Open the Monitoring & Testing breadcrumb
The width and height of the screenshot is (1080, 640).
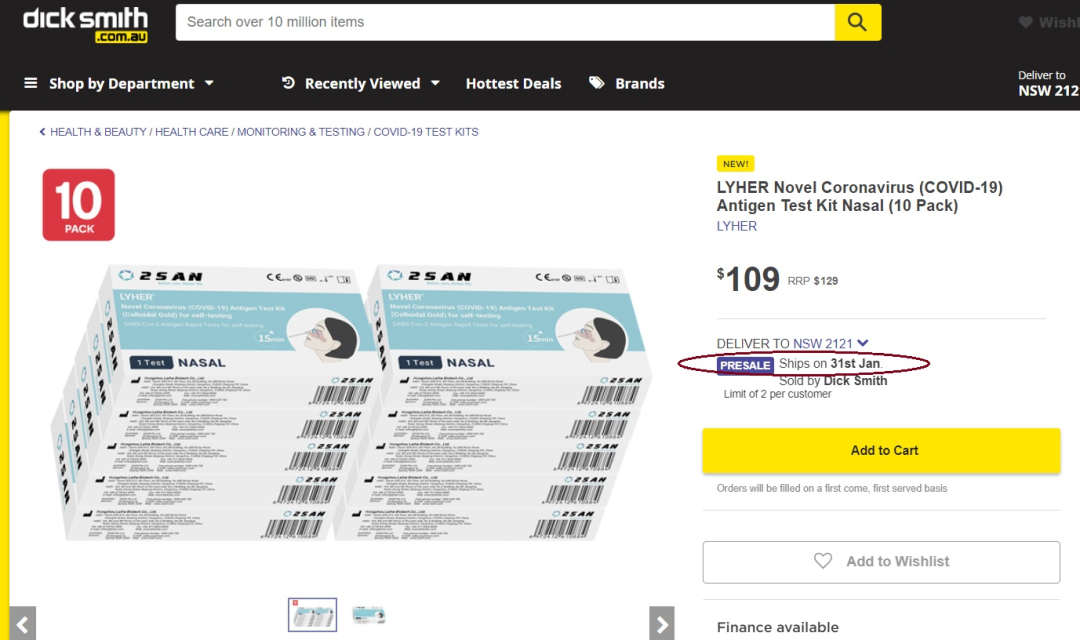pos(301,132)
